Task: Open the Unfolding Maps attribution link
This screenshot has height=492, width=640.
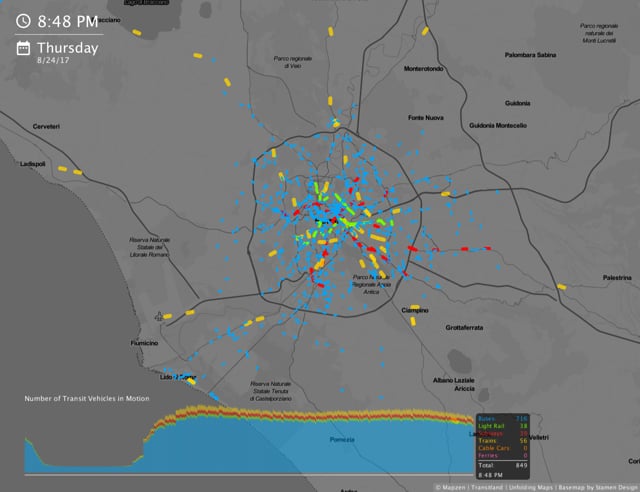Action: (x=531, y=488)
